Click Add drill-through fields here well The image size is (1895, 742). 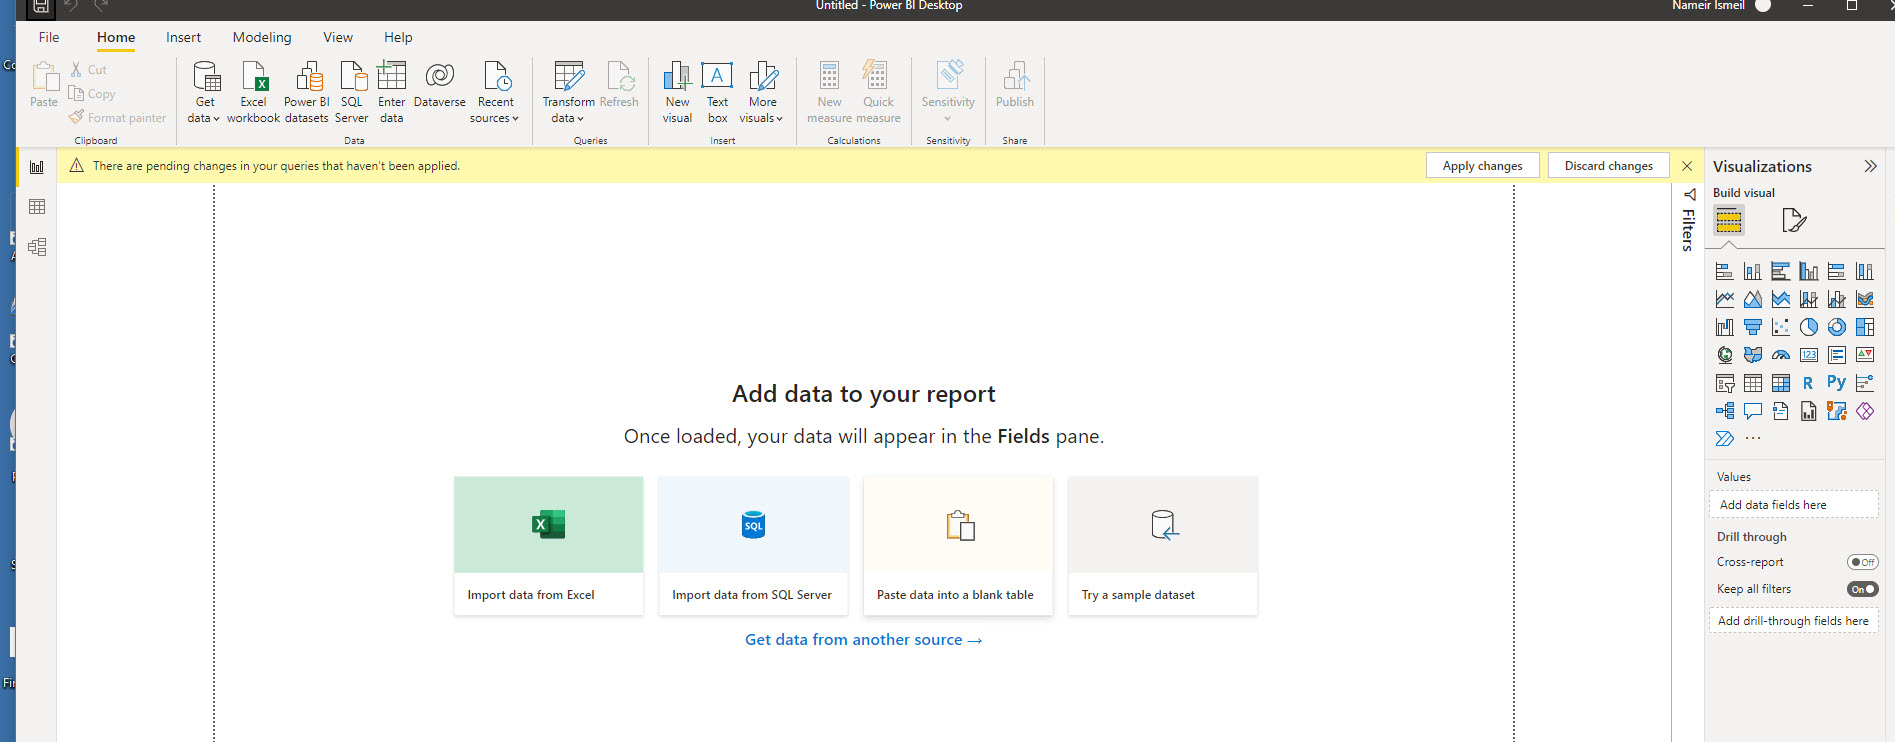coord(1794,621)
